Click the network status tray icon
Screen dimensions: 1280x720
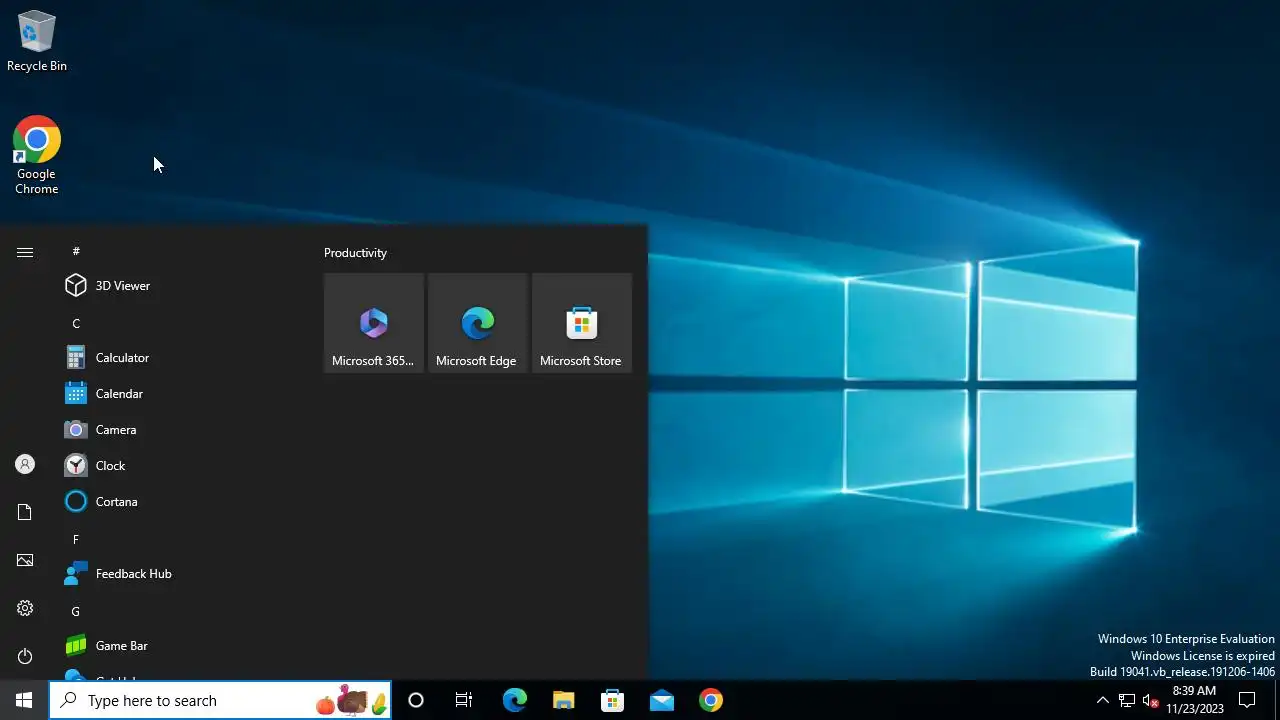point(1127,700)
